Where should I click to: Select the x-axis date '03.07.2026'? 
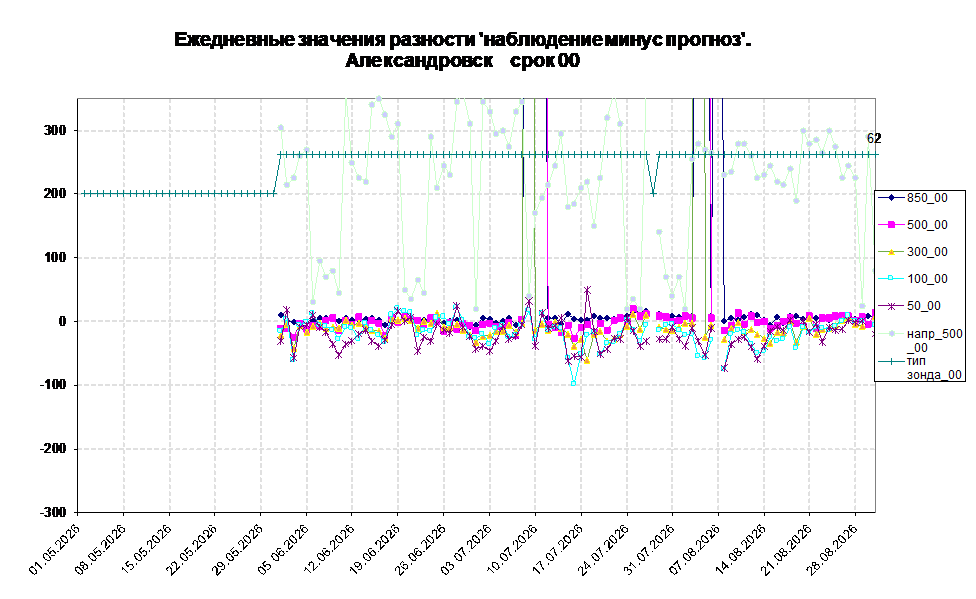467,549
